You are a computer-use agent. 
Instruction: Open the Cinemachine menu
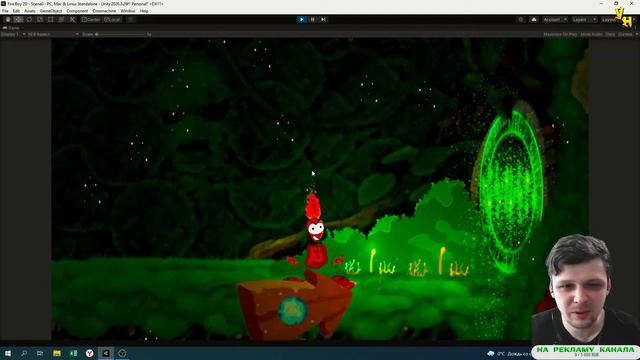104,11
